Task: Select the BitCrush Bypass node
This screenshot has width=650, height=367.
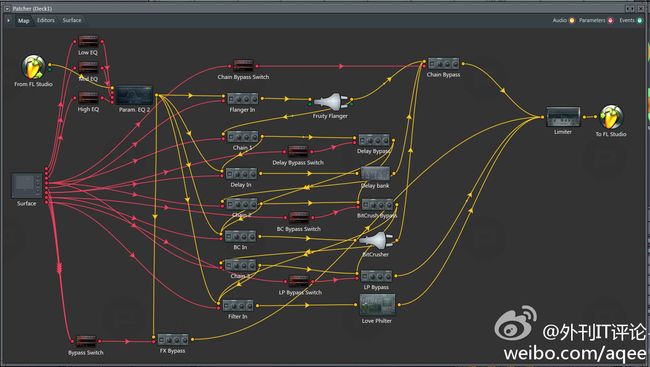Action: point(377,205)
